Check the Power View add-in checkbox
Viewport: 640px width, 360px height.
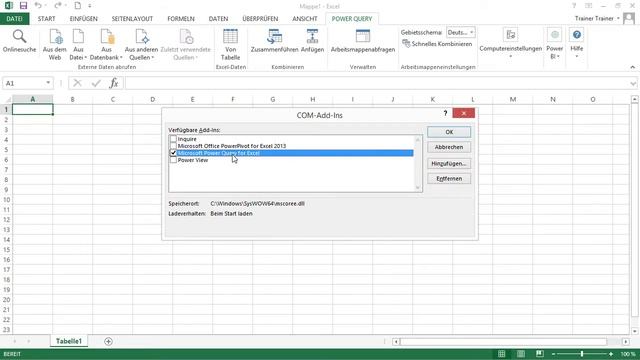tap(173, 160)
